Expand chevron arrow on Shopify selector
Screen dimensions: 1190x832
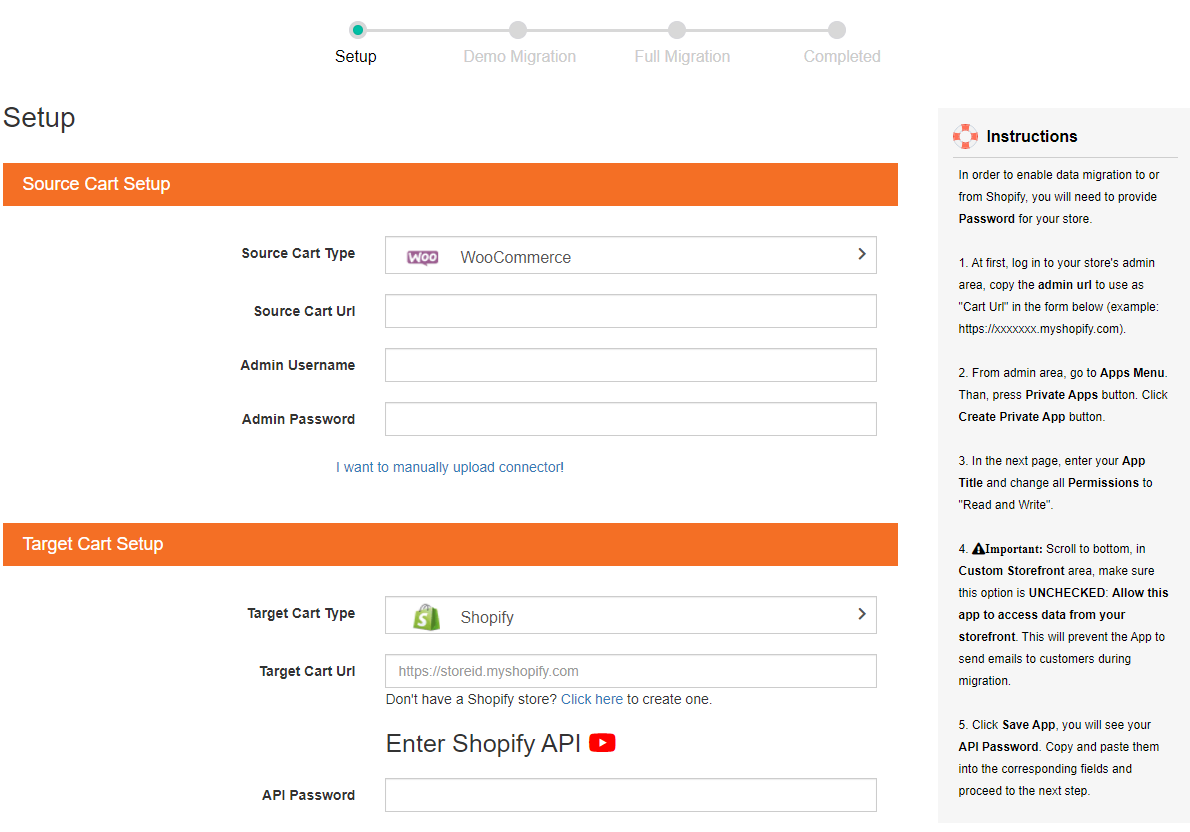pyautogui.click(x=861, y=613)
